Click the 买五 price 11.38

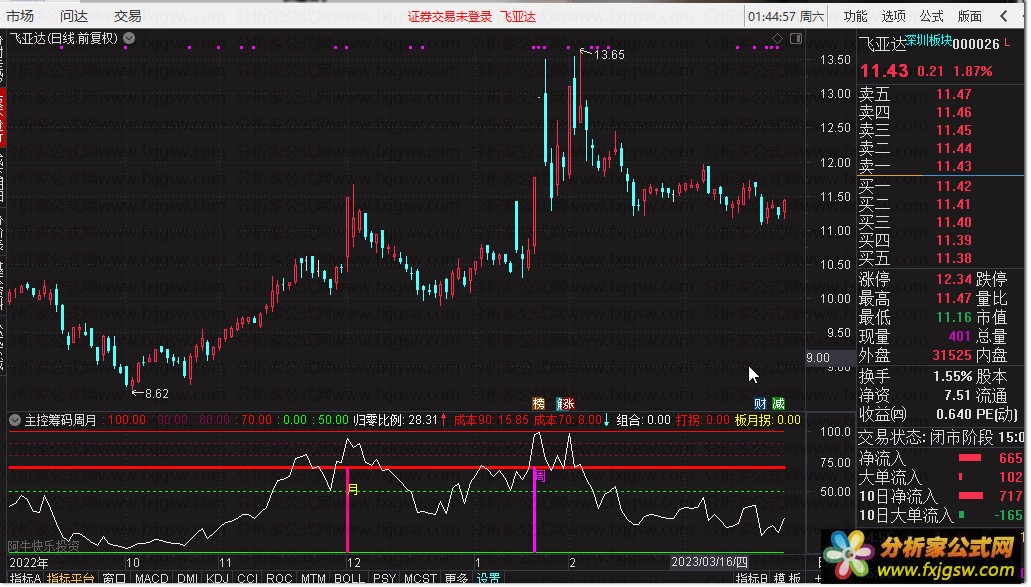pyautogui.click(x=953, y=258)
